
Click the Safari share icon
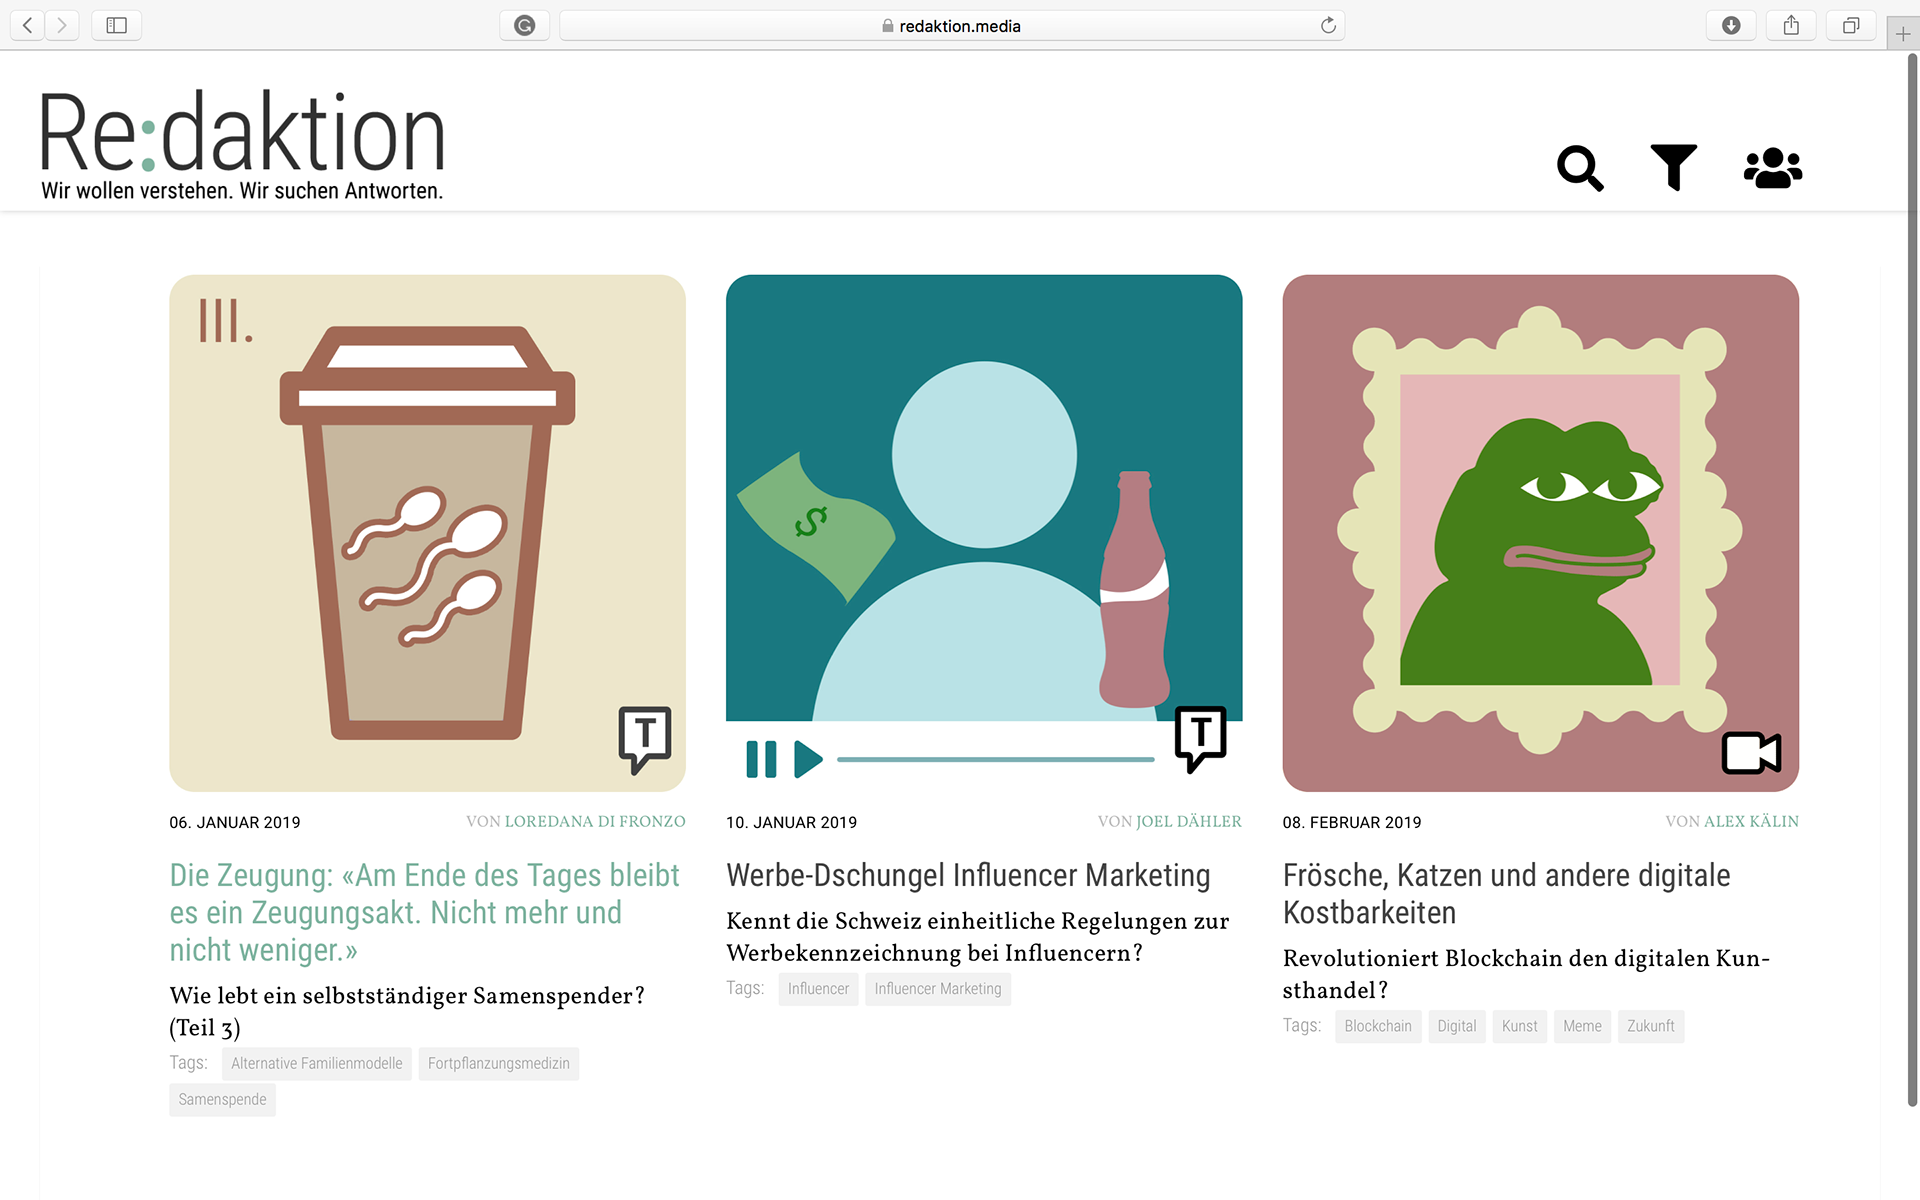pos(1791,25)
